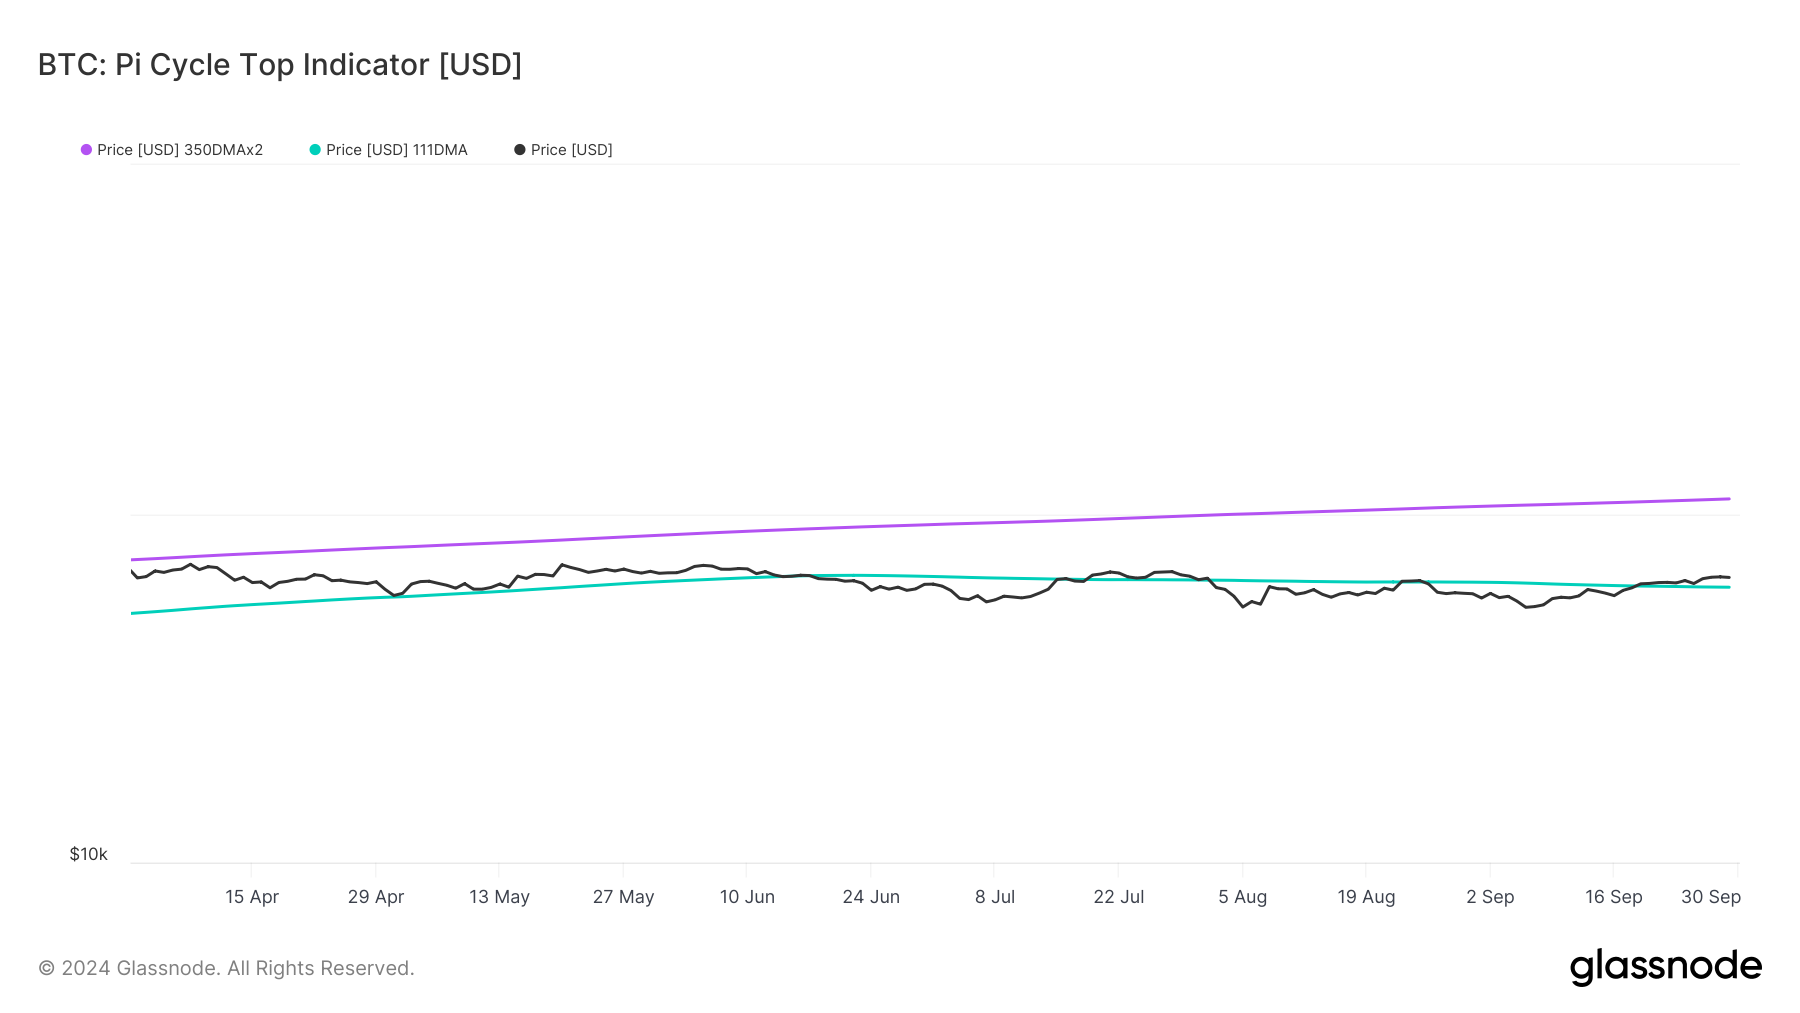This screenshot has width=1800, height=1013.
Task: Click the Glassnode copyright notice text
Action: (226, 968)
